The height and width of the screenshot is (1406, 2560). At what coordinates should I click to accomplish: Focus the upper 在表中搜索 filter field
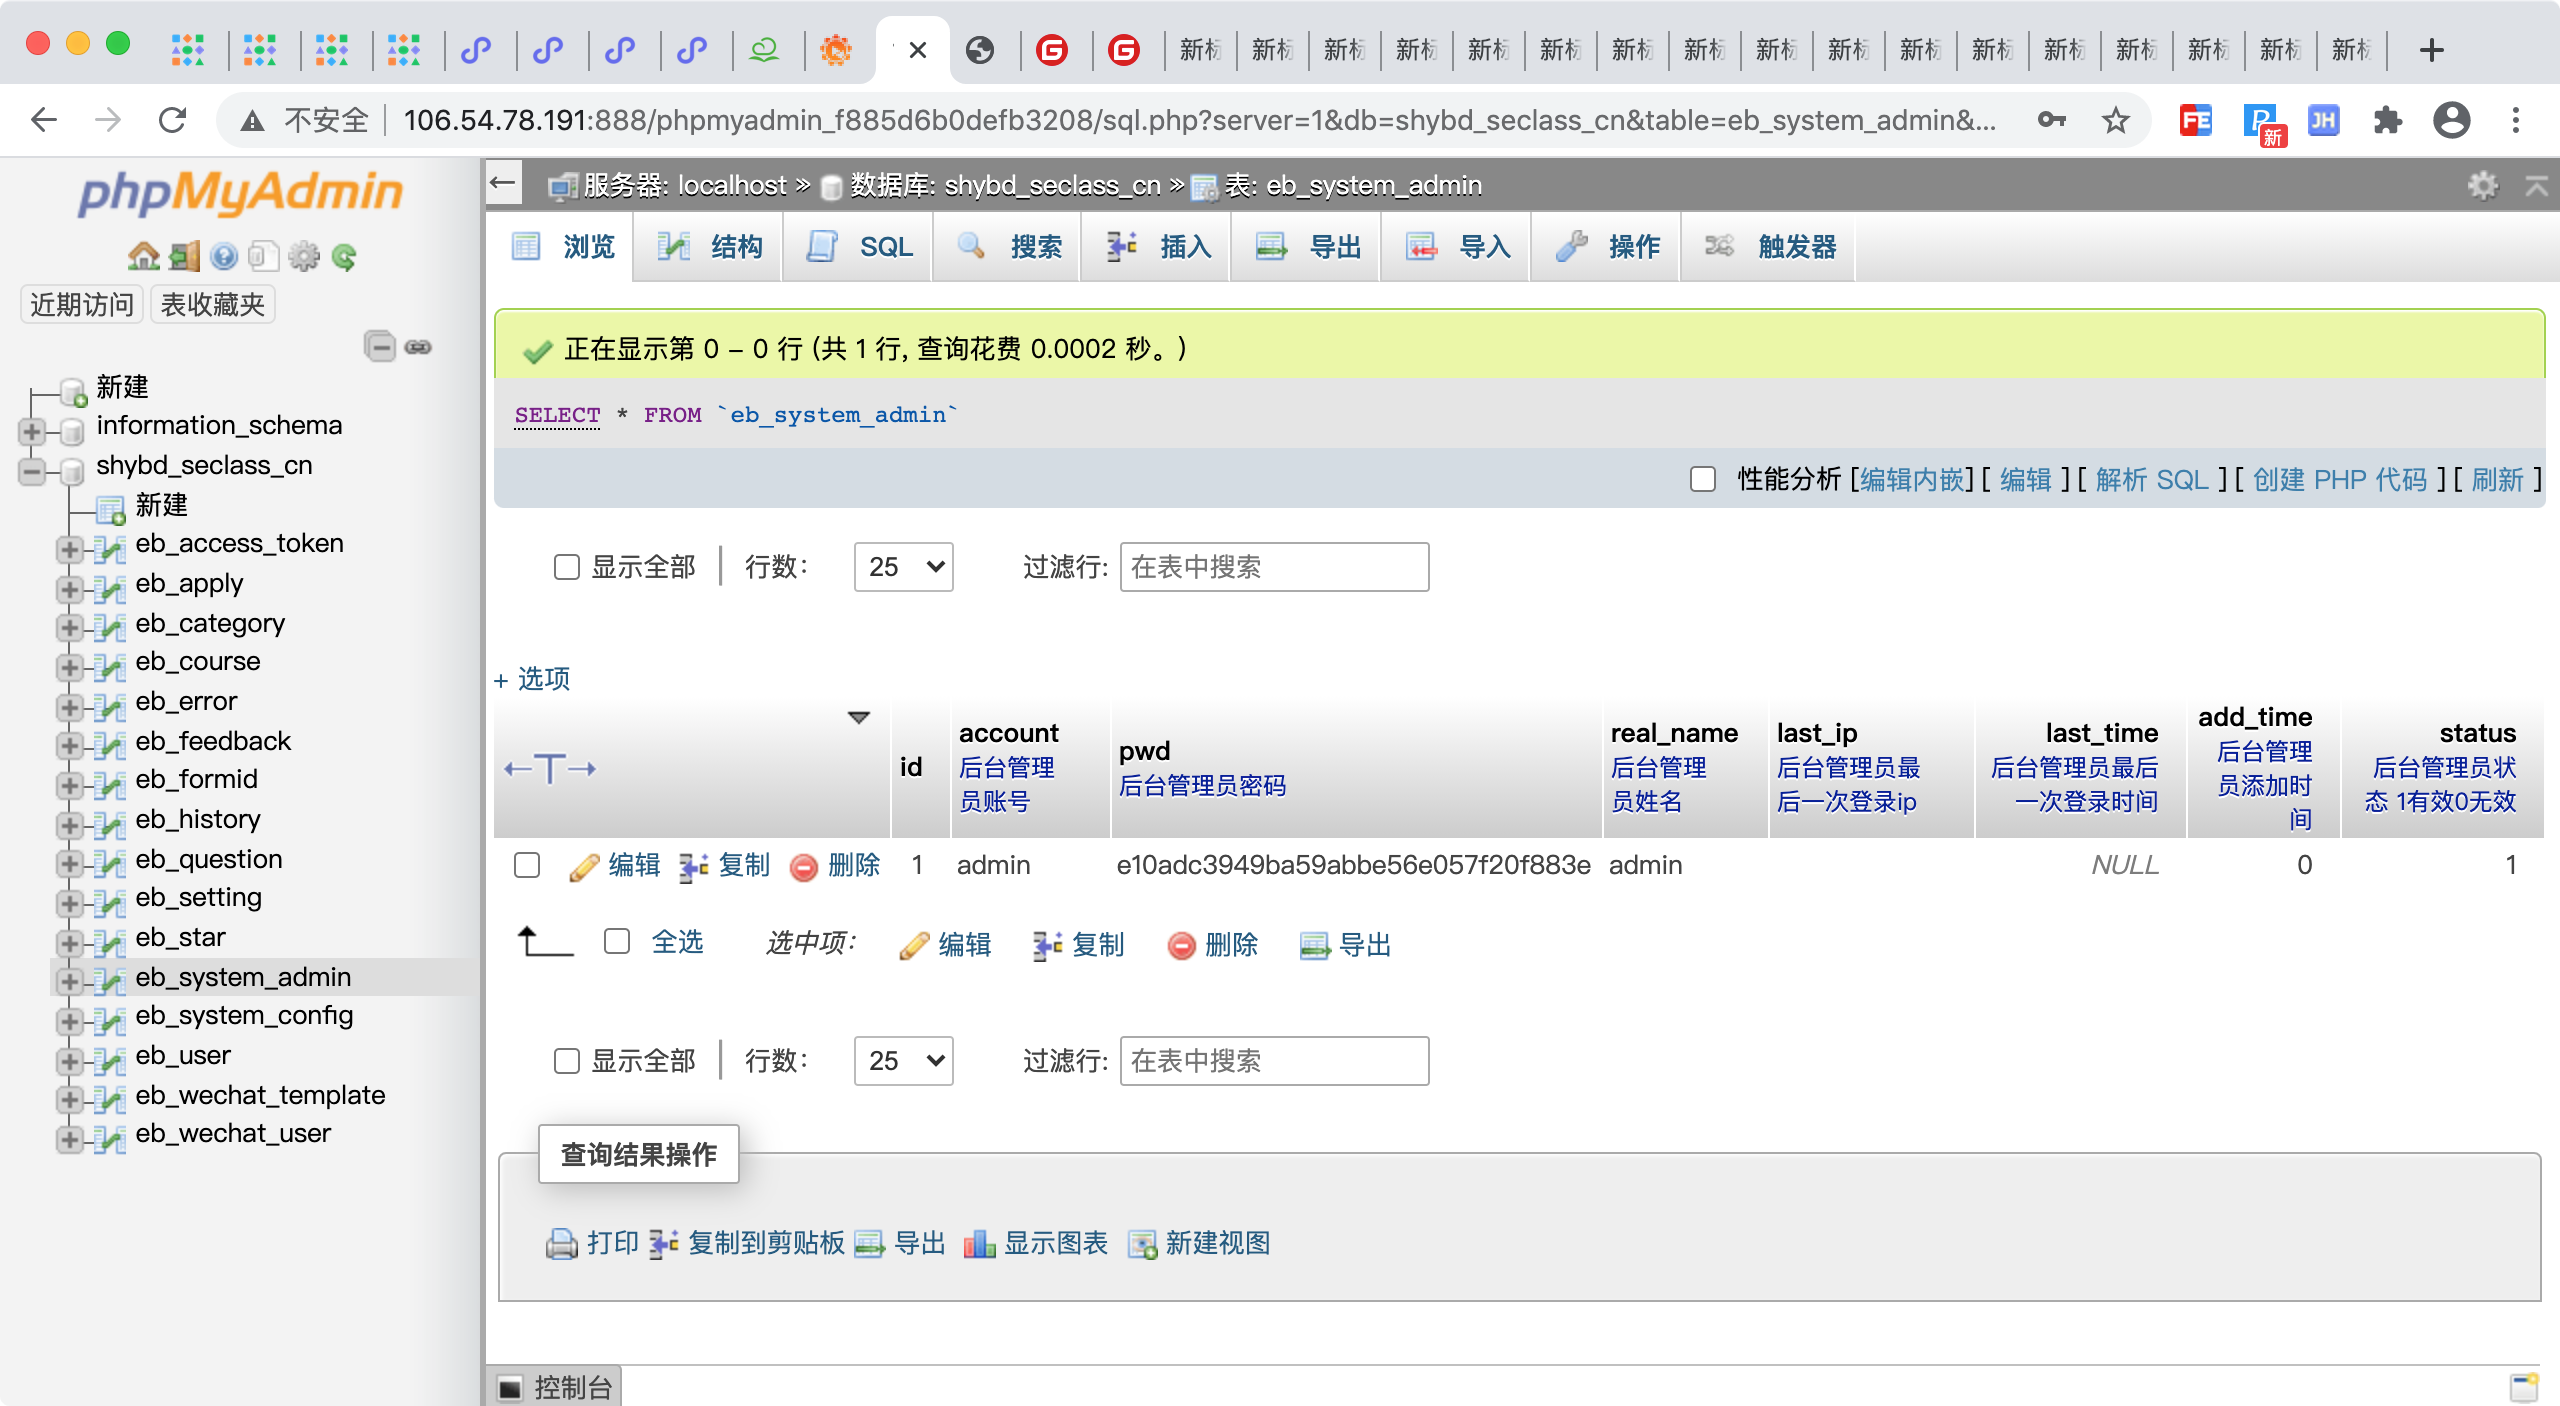click(x=1274, y=567)
